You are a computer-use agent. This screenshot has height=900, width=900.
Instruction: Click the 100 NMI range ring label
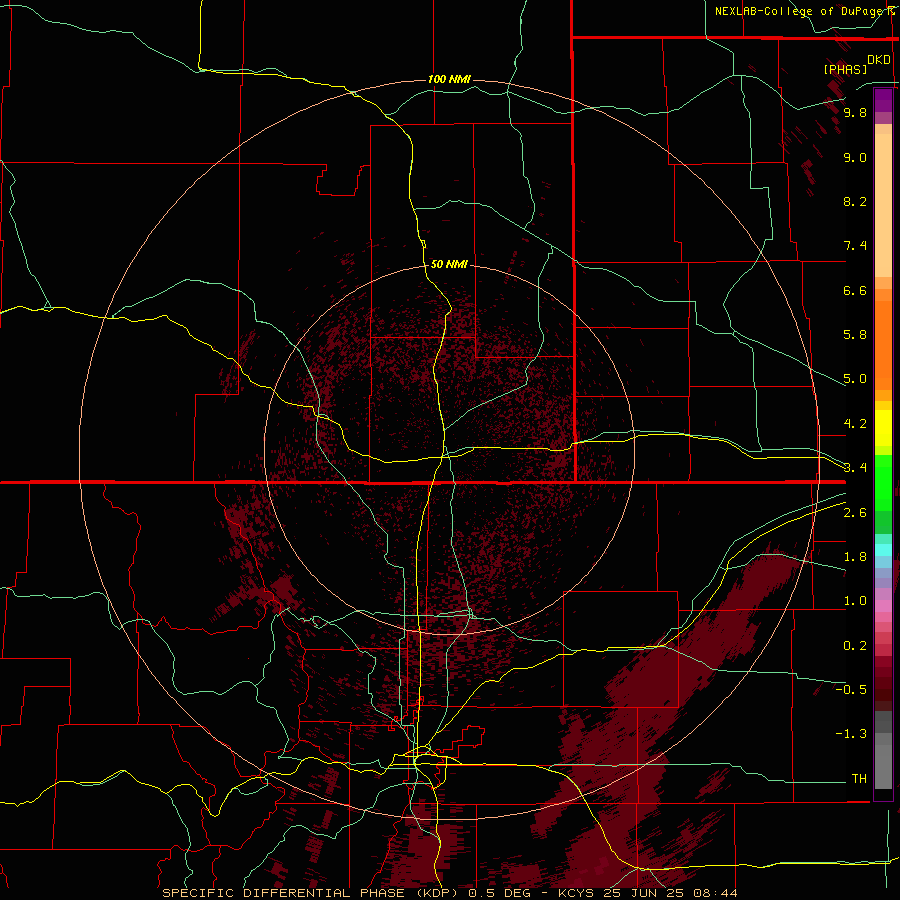coord(449,79)
